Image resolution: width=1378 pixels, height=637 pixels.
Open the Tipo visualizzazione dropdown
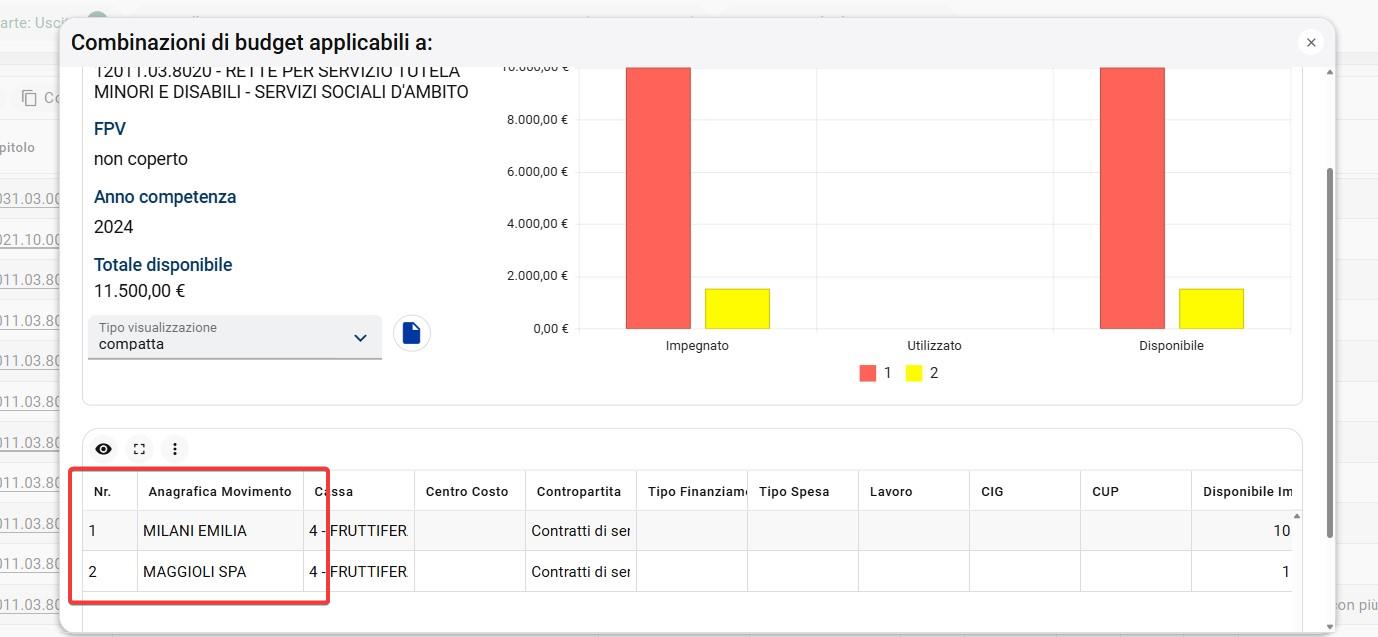[x=235, y=337]
